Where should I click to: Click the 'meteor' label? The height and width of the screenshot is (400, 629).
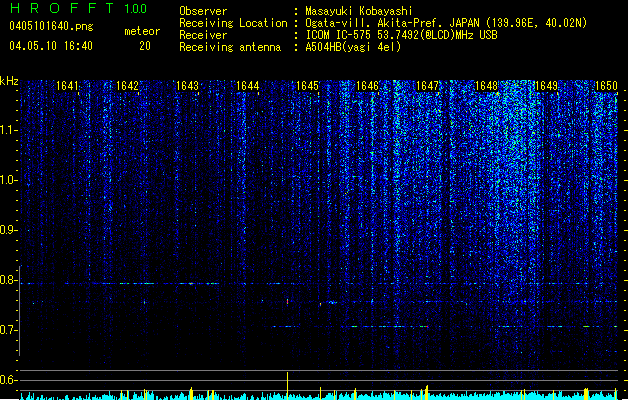coord(142,31)
